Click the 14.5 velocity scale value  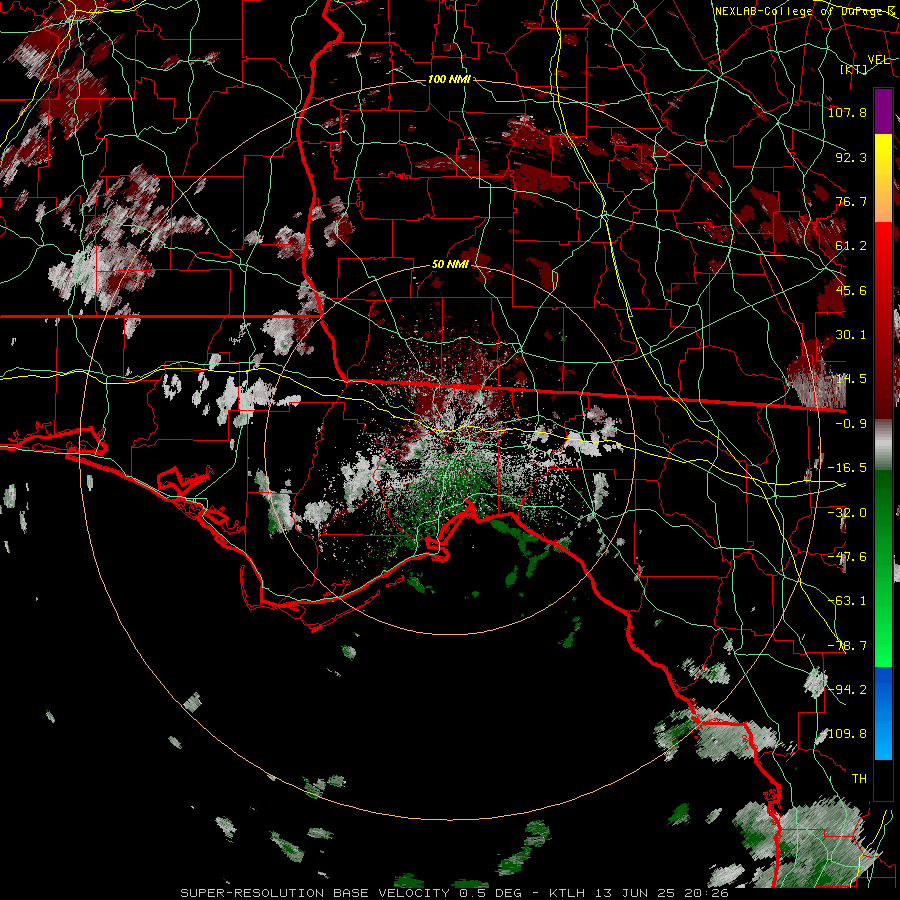click(x=851, y=379)
